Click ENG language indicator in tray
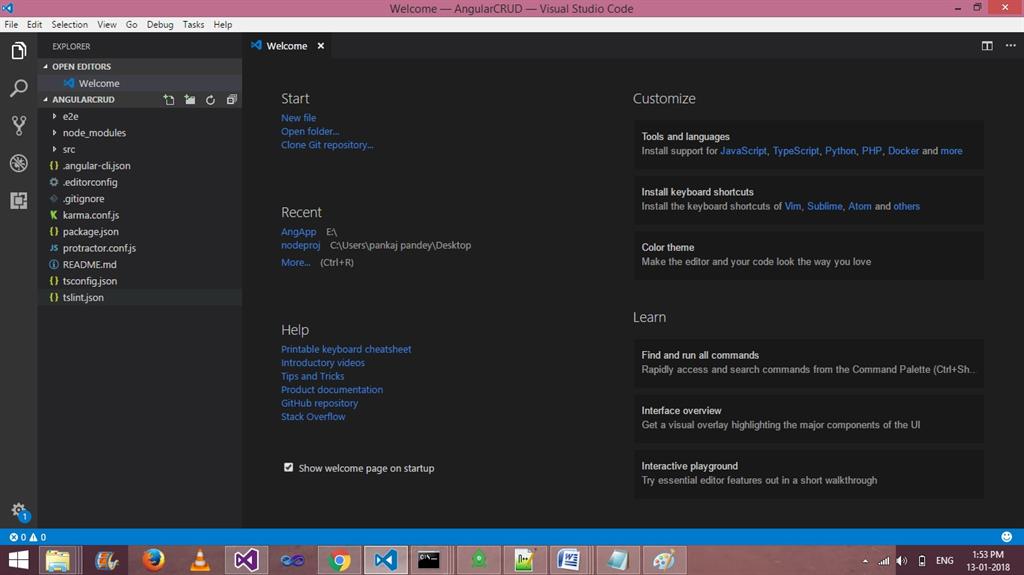Screen dimensions: 1024x575 tap(944, 561)
